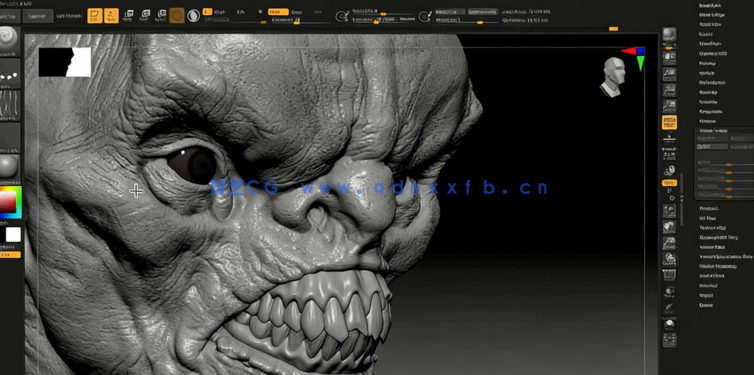
Task: Expand the UV Map subpalette
Action: click(x=707, y=218)
